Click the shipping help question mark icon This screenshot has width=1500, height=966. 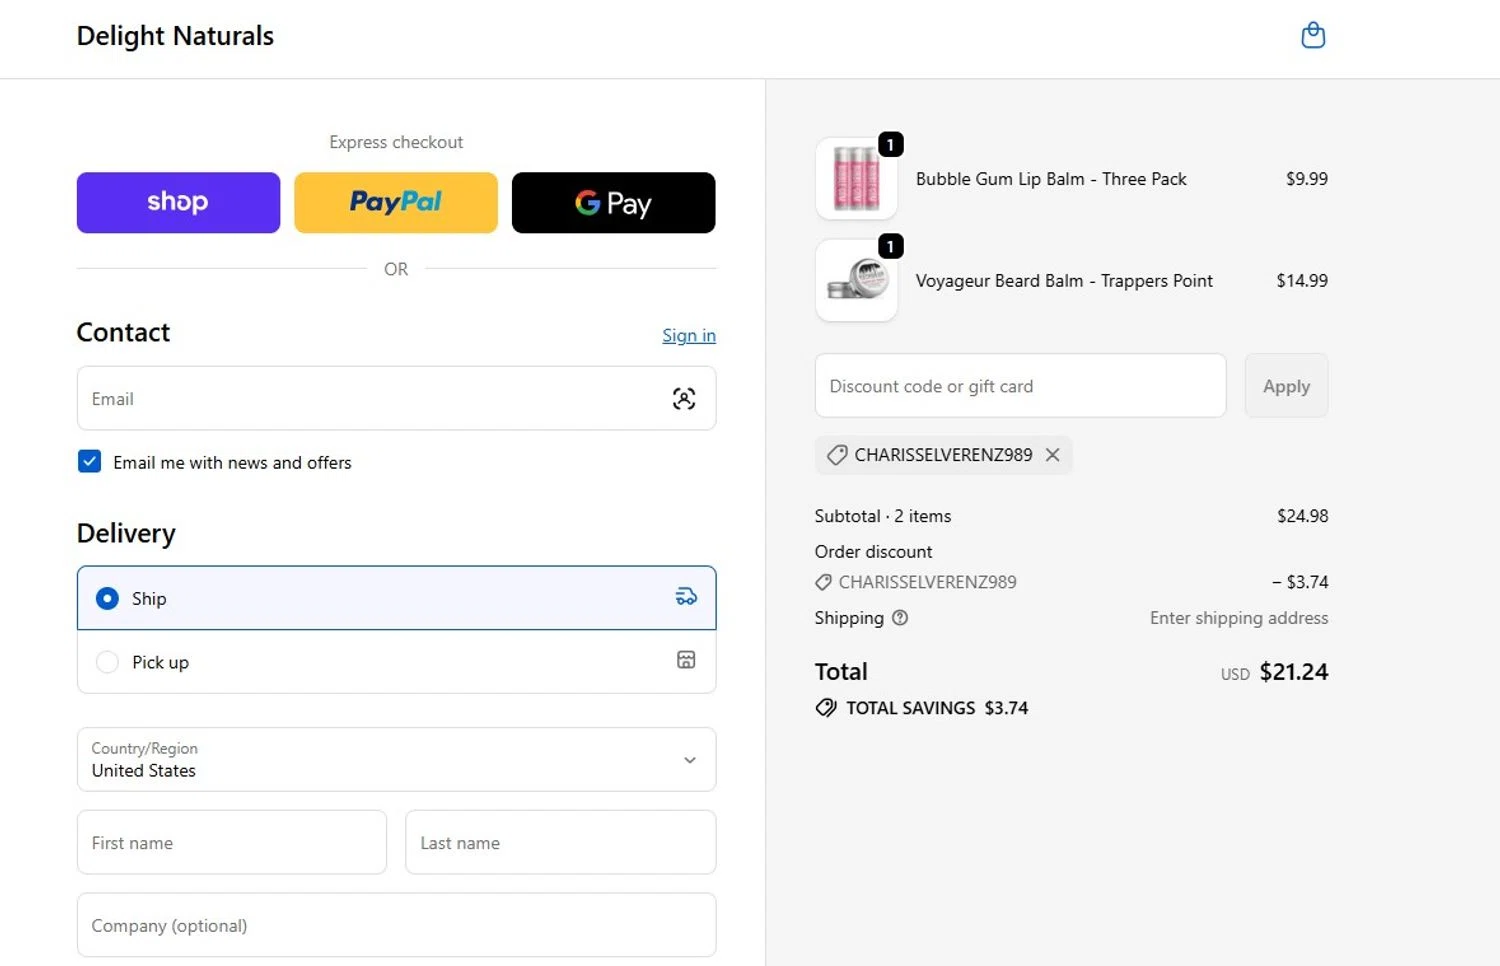point(900,618)
